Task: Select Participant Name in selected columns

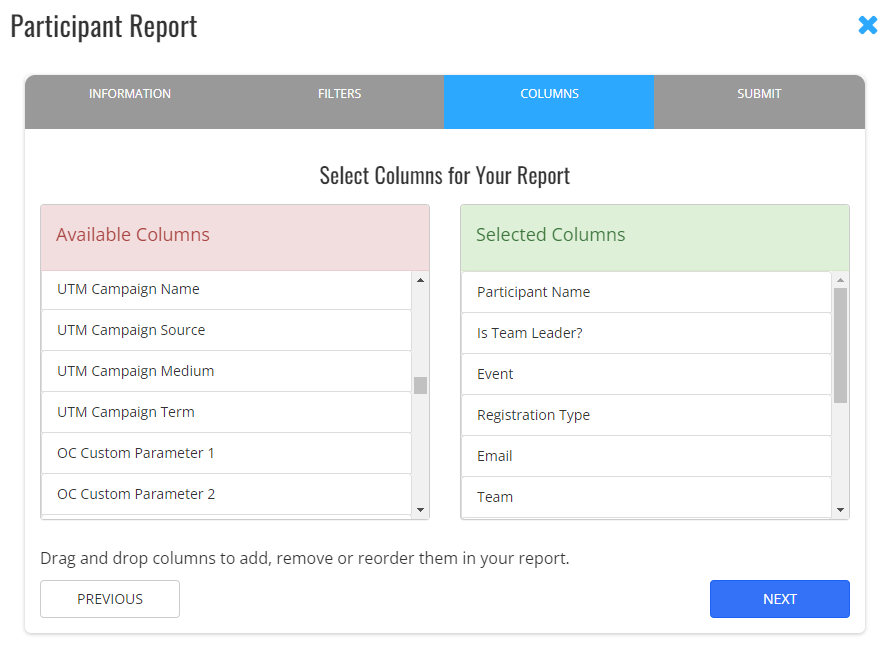Action: [646, 292]
